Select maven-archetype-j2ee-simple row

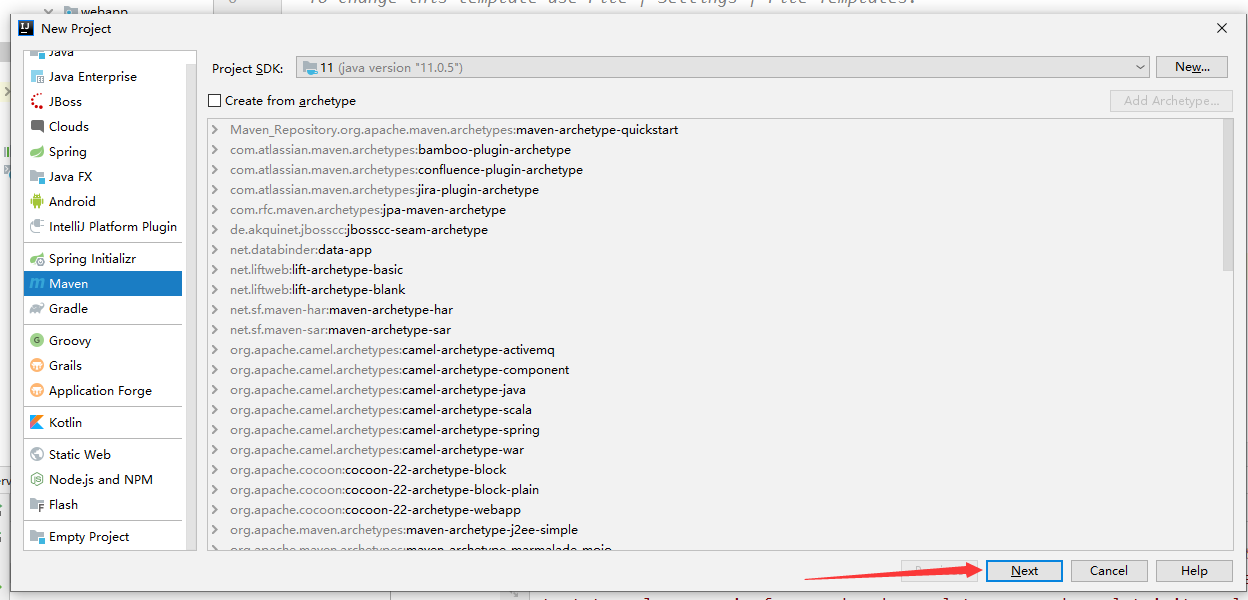click(x=715, y=530)
